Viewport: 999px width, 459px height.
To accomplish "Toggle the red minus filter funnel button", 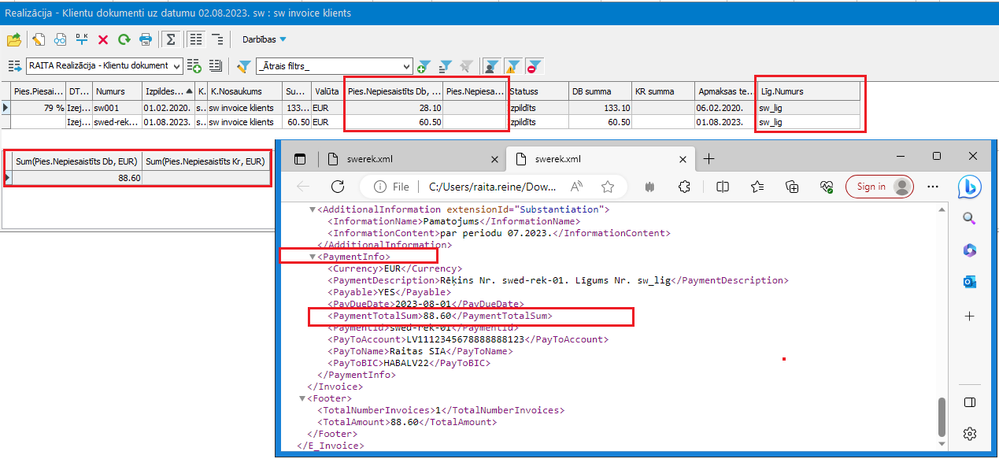I will click(x=535, y=66).
